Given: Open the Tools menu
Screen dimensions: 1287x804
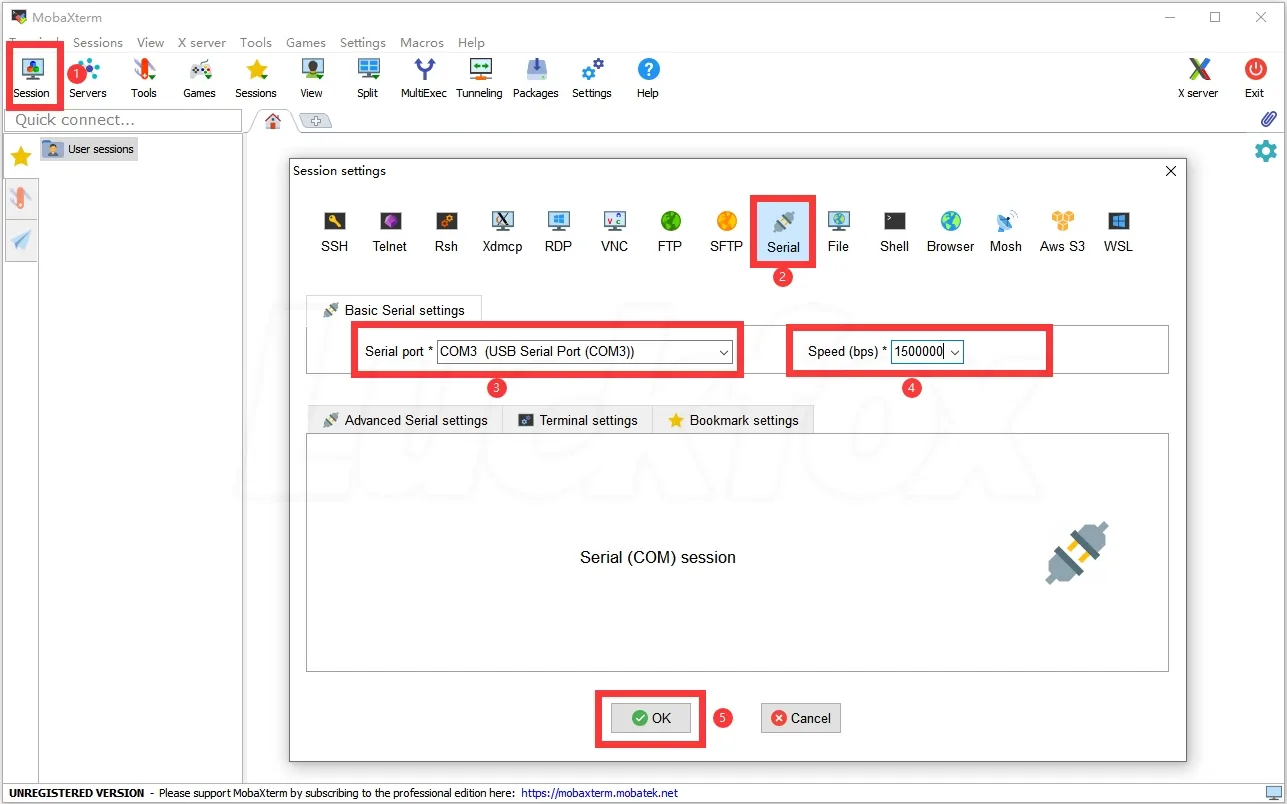Looking at the screenshot, I should tap(256, 43).
